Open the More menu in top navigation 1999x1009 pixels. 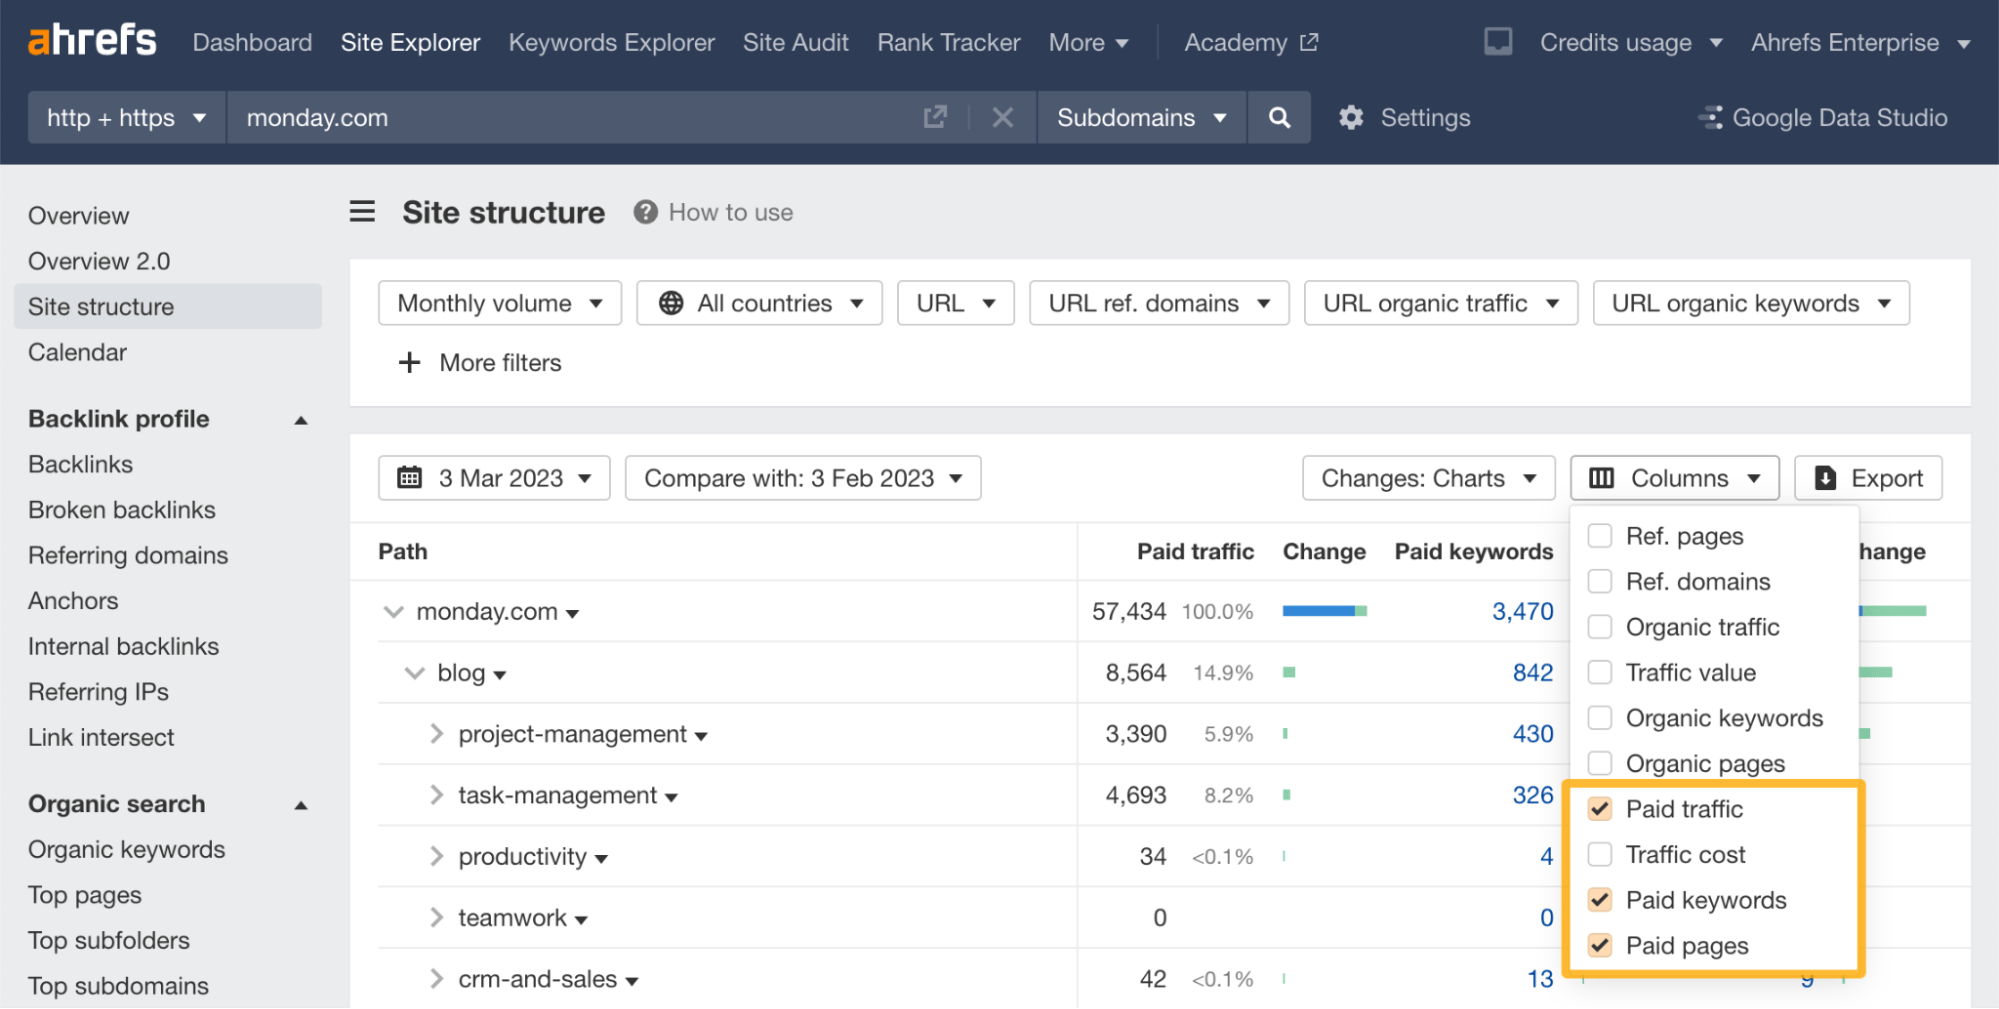[x=1088, y=42]
